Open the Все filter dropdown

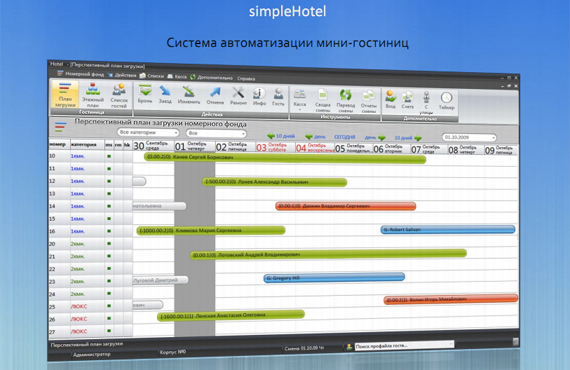point(216,133)
